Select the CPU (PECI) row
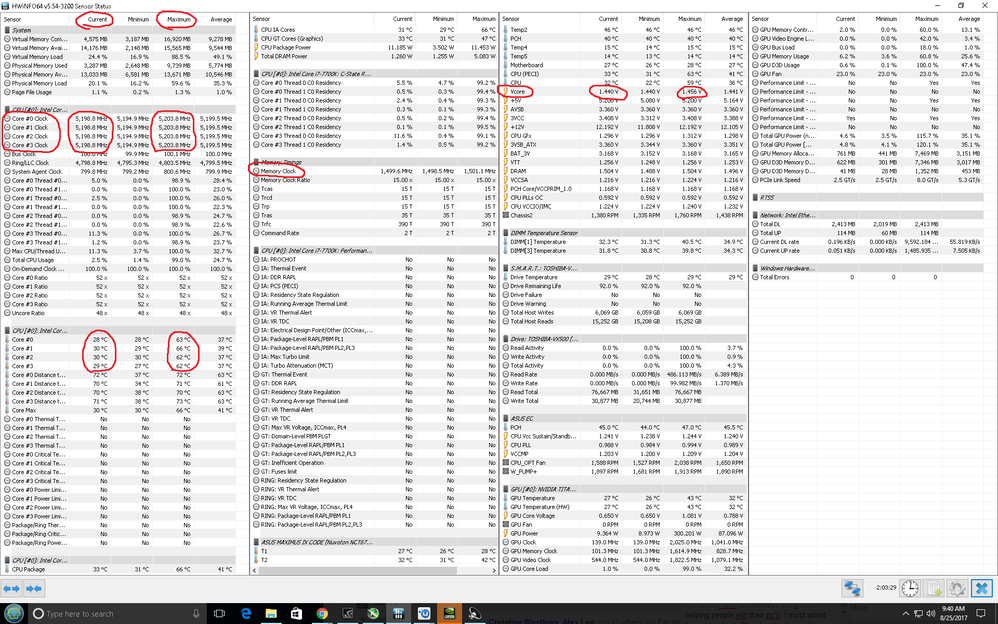The image size is (998, 624). pos(624,74)
